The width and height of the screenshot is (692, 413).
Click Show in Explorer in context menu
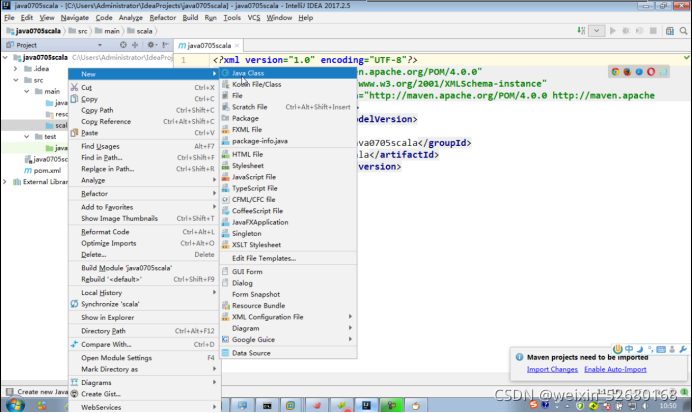click(144, 318)
